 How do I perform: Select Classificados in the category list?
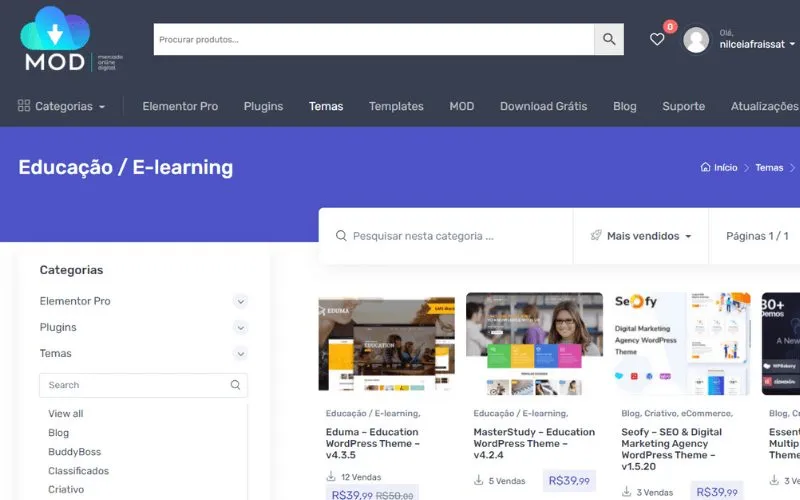[79, 470]
